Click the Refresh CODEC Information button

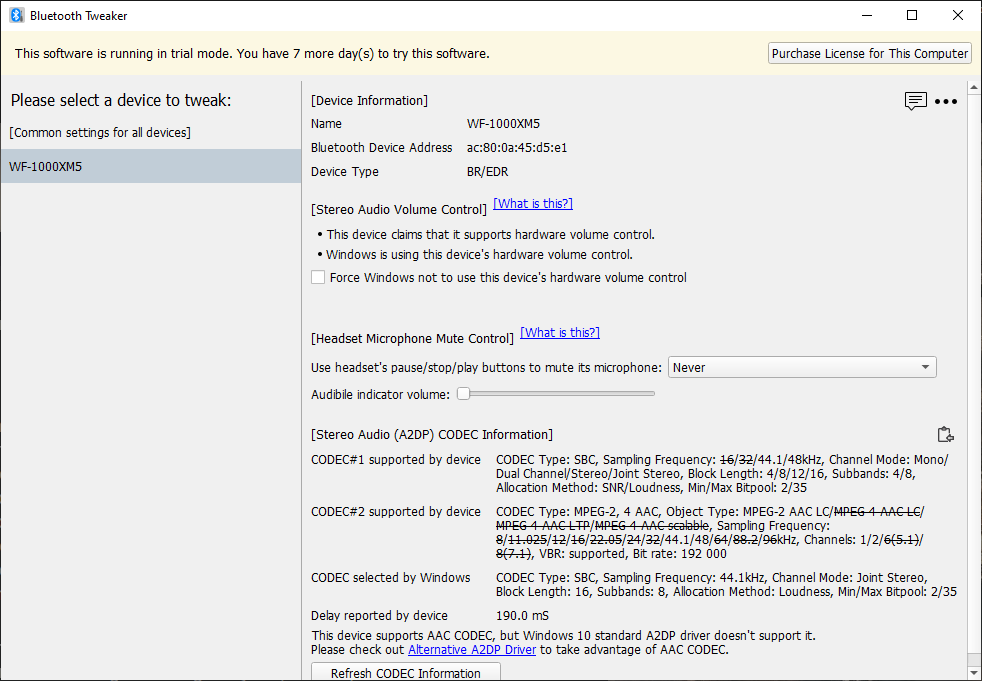pyautogui.click(x=406, y=672)
